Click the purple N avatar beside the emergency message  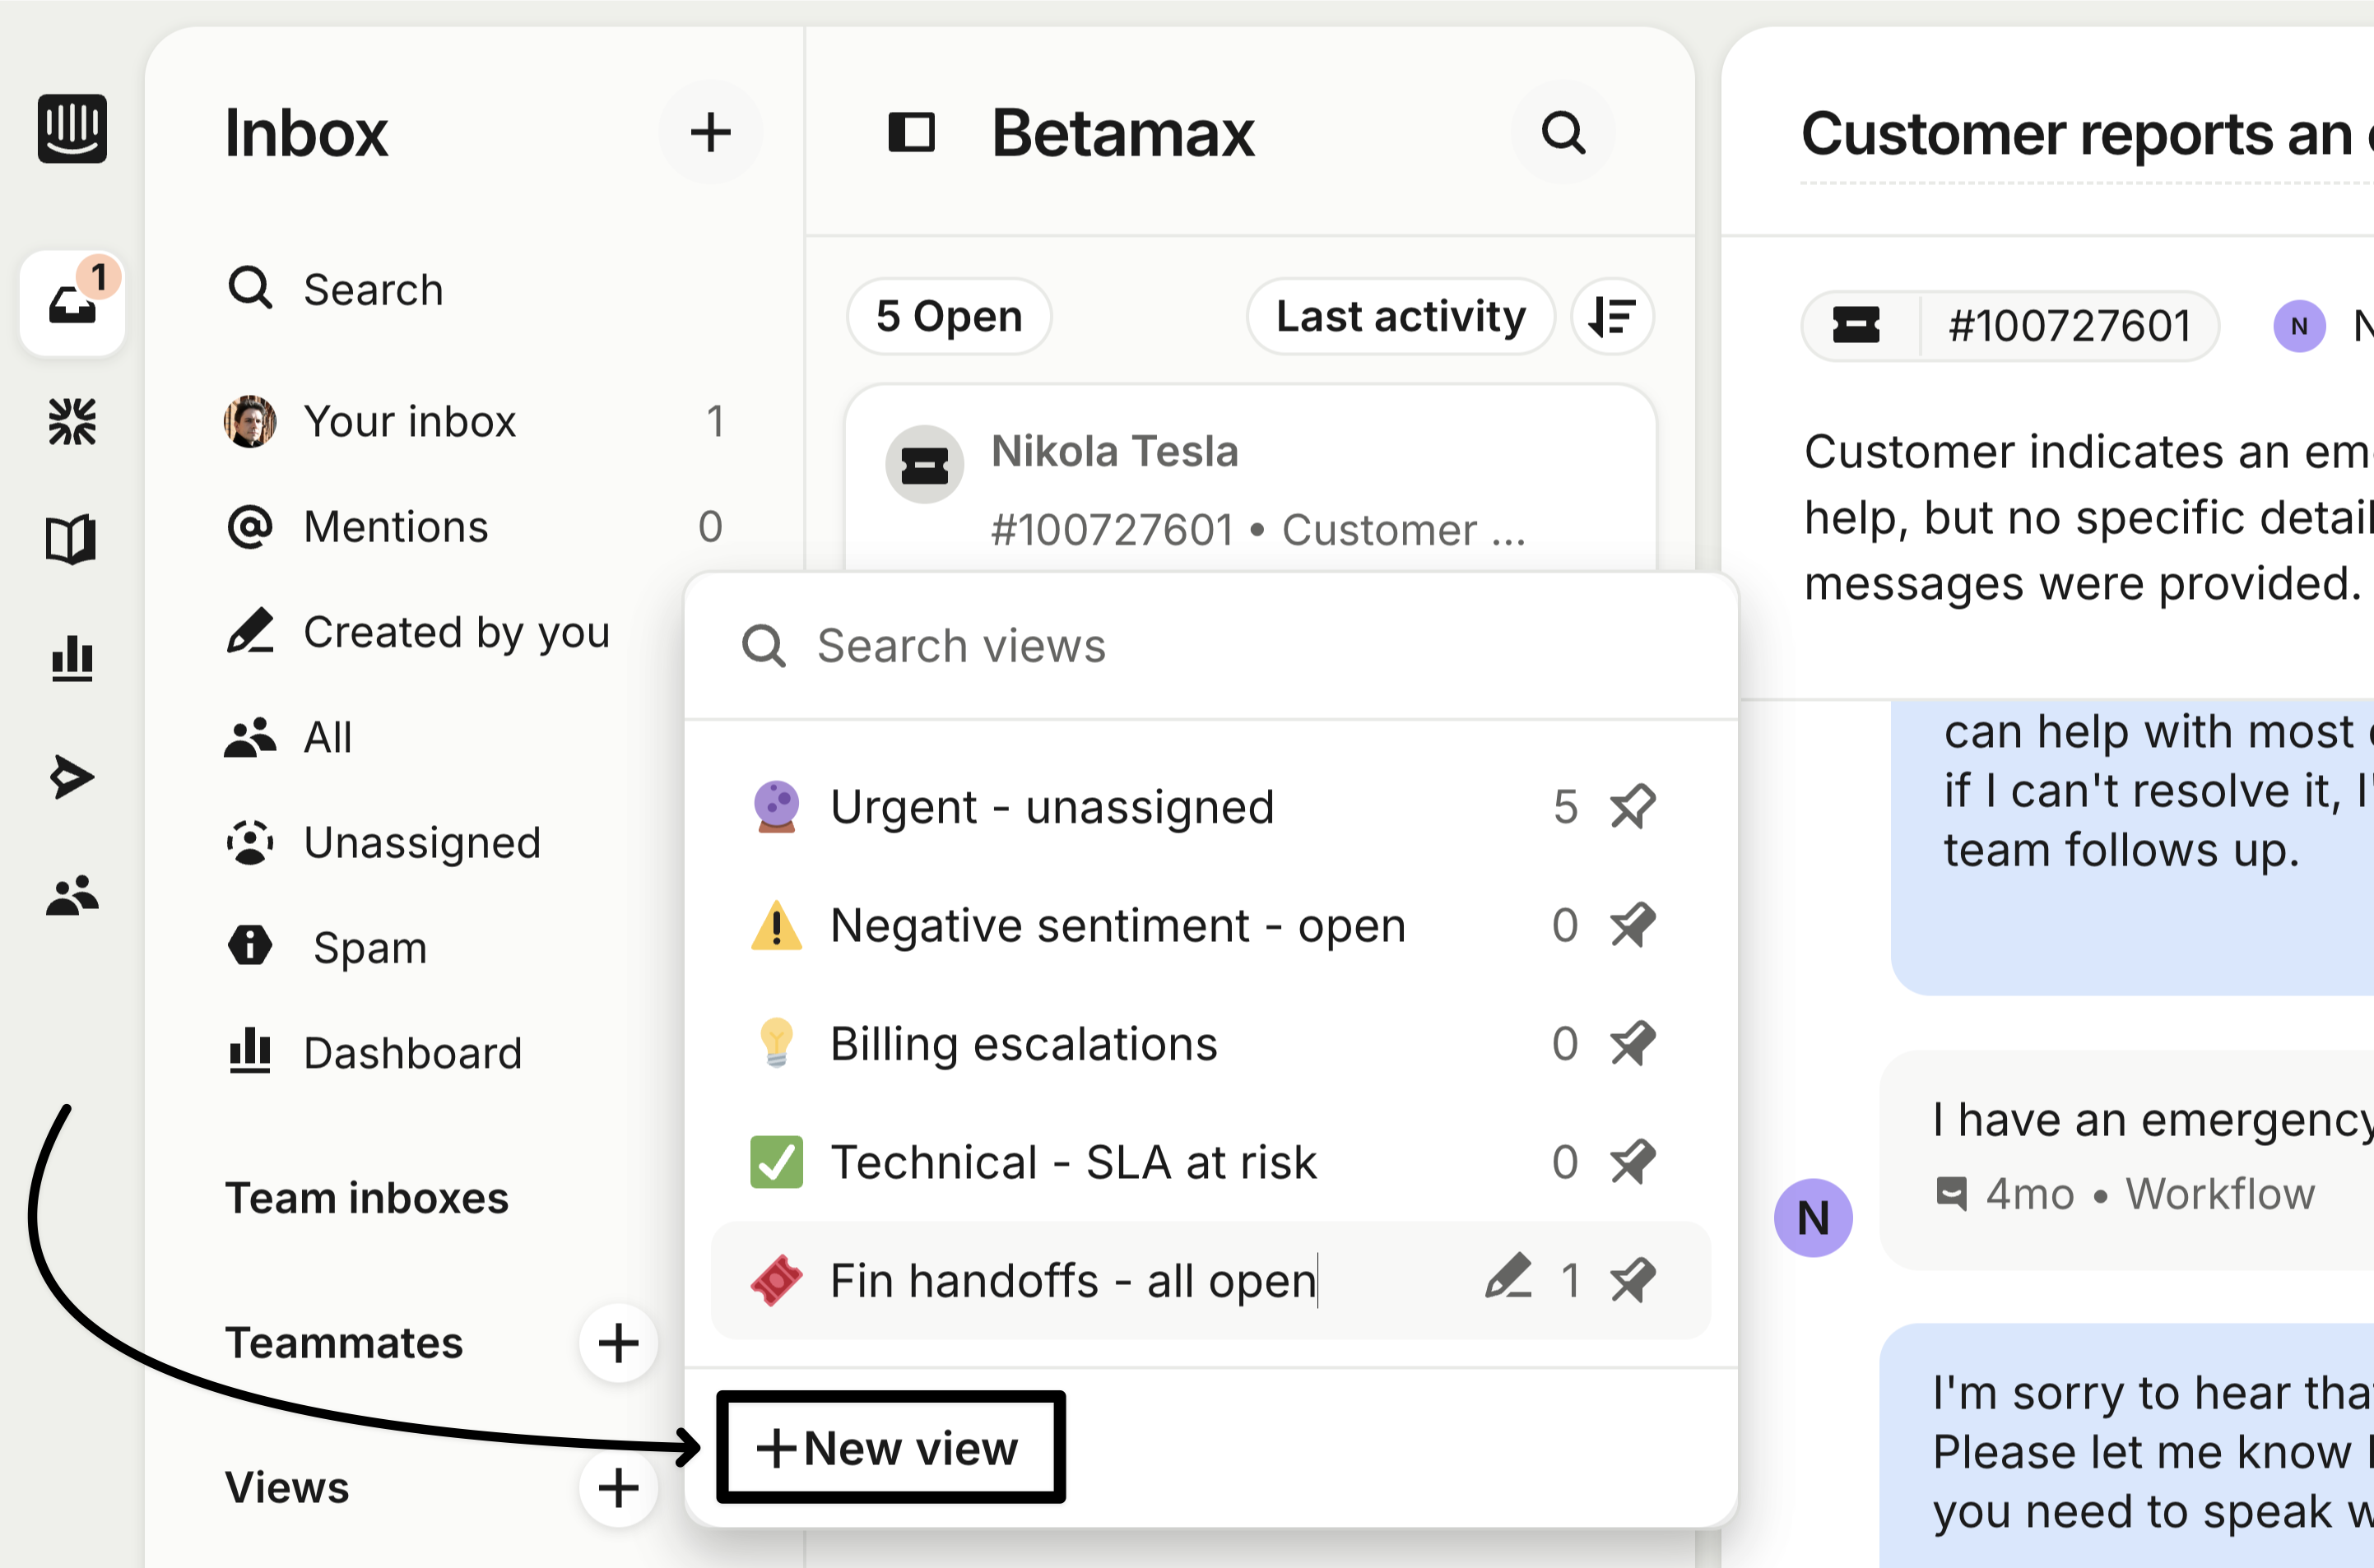pyautogui.click(x=1813, y=1217)
